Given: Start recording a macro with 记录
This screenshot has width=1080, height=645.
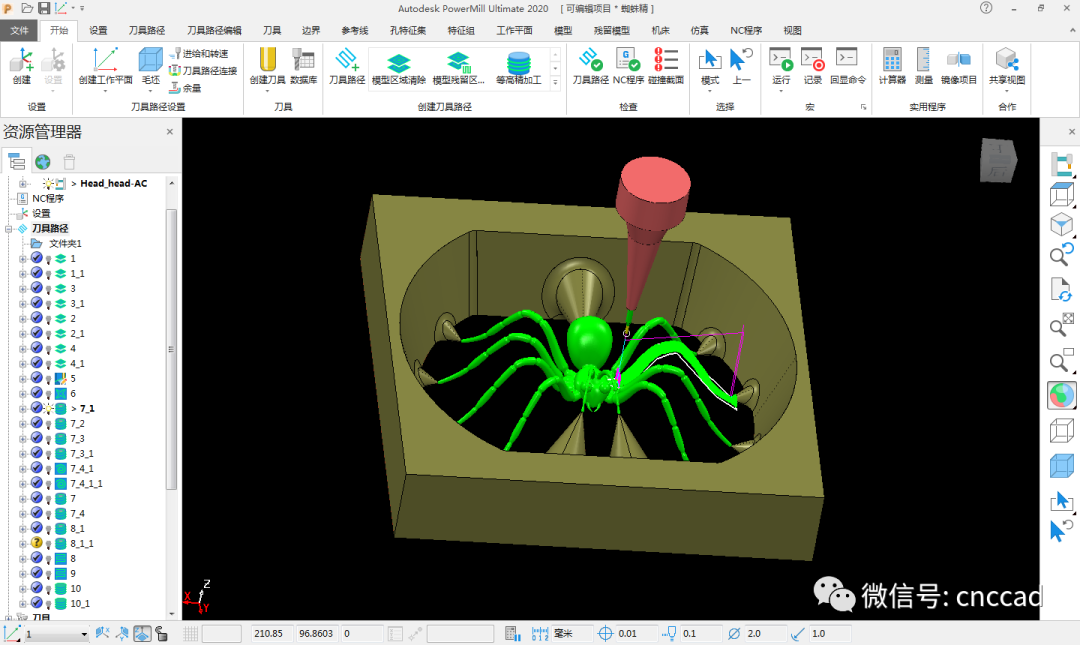Looking at the screenshot, I should point(813,66).
